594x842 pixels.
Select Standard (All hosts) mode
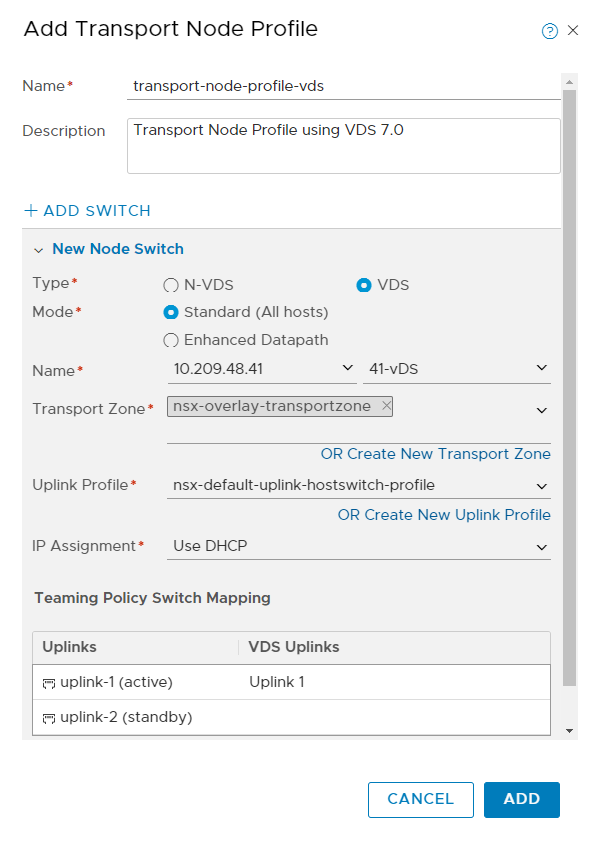tap(171, 312)
